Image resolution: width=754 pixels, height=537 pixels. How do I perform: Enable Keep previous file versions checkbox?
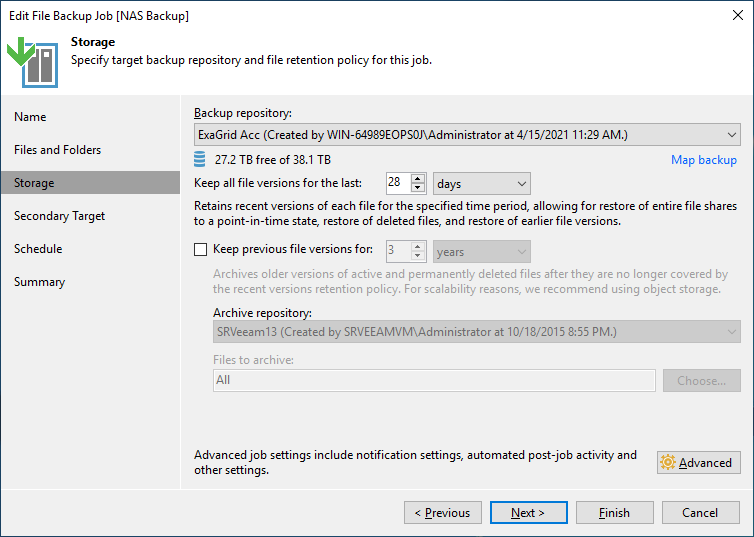201,249
